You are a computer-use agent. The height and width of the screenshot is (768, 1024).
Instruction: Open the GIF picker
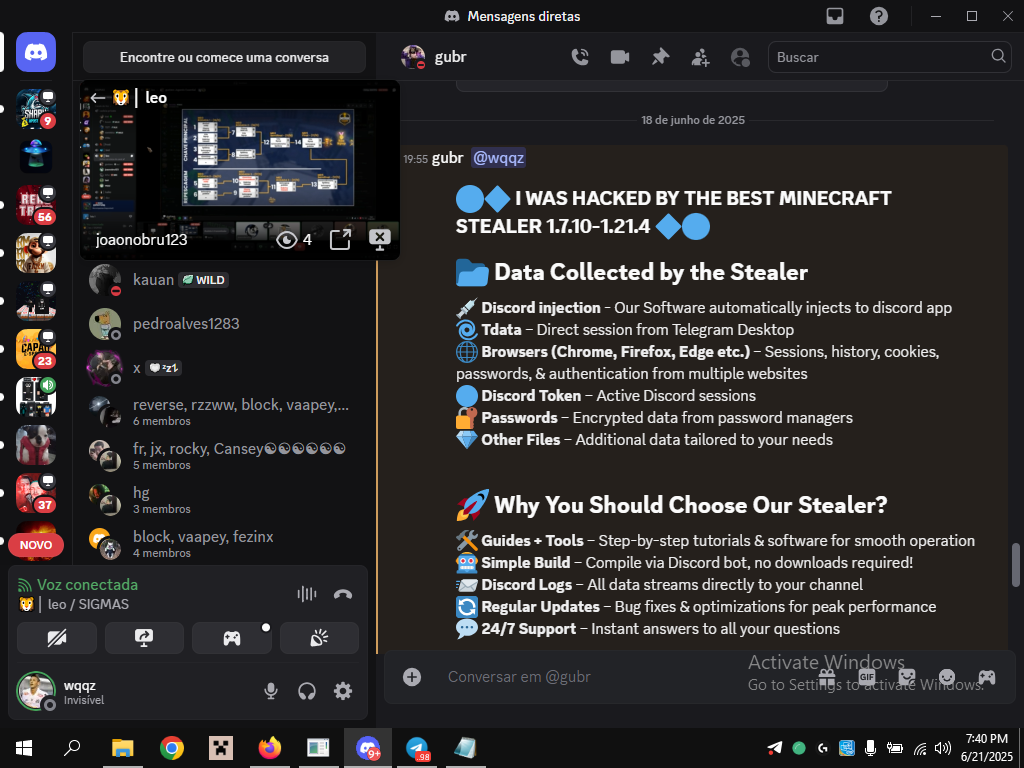click(867, 677)
